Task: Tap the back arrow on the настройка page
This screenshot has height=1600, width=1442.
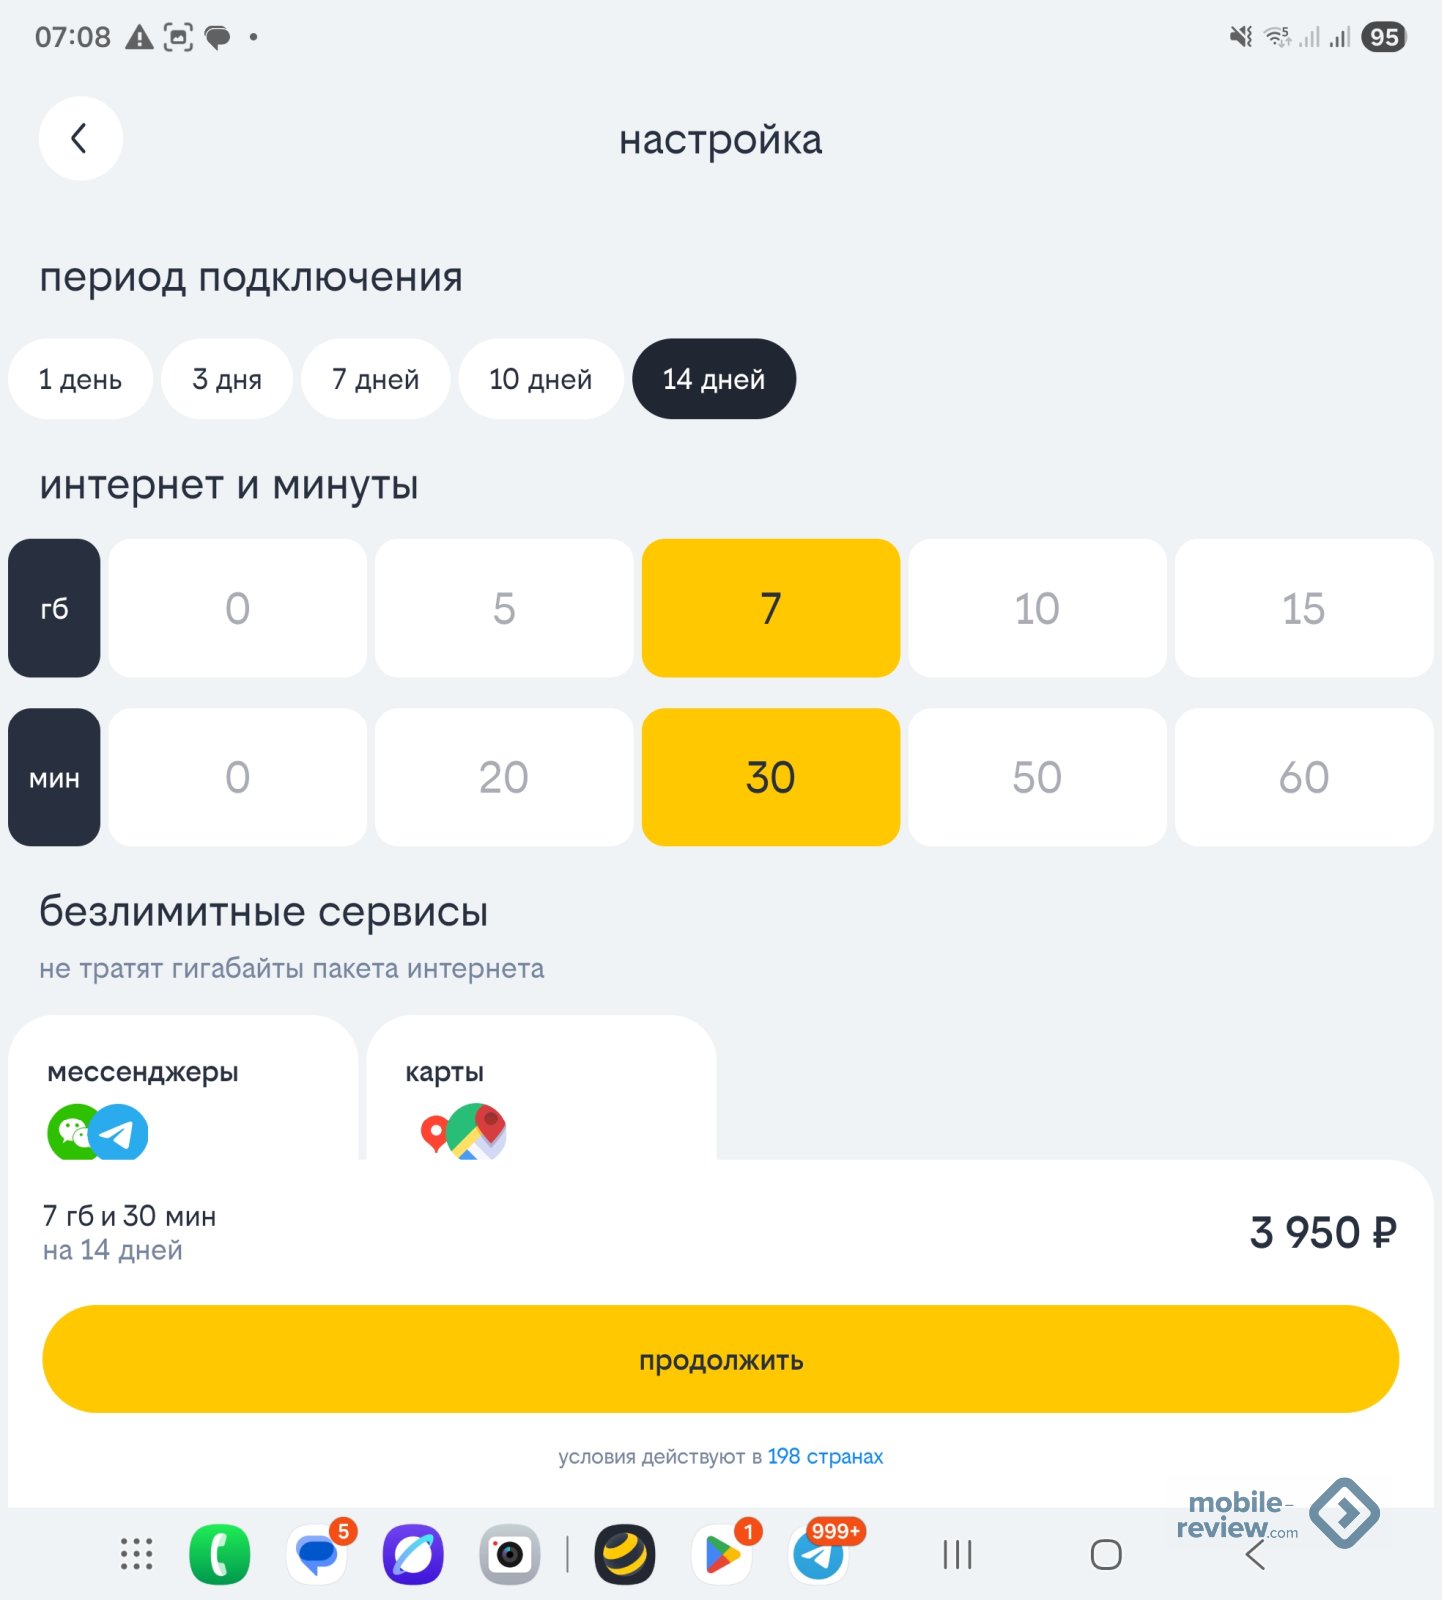Action: pyautogui.click(x=80, y=139)
